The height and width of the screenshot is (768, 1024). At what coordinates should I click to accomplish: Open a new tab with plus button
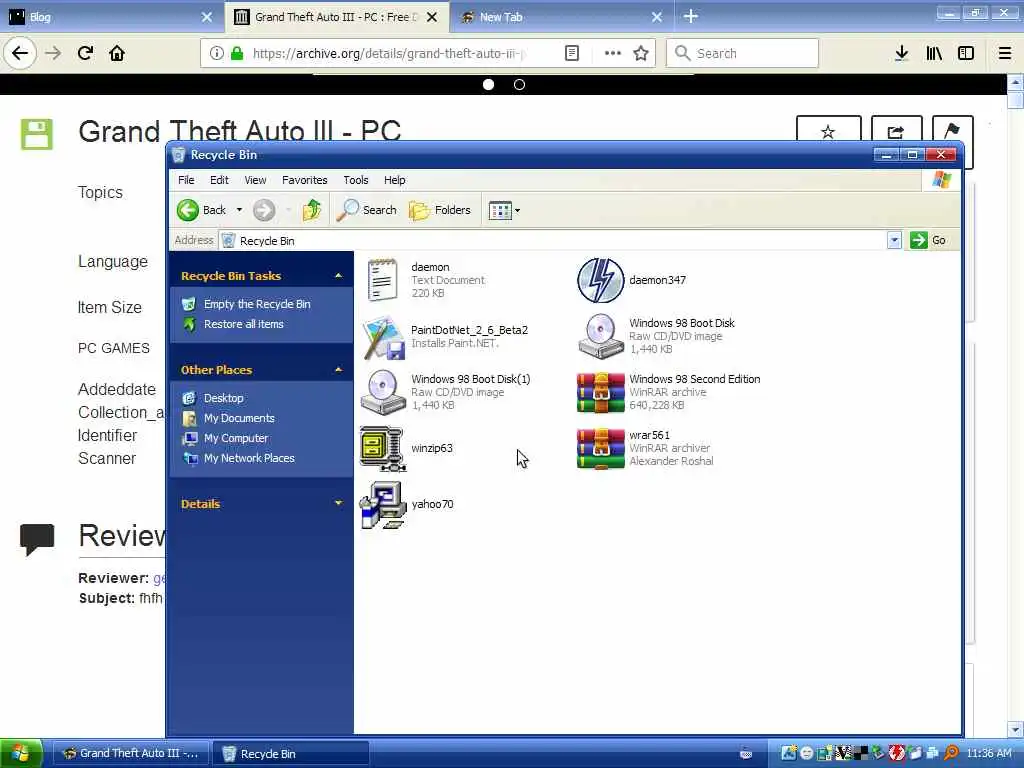click(x=691, y=17)
